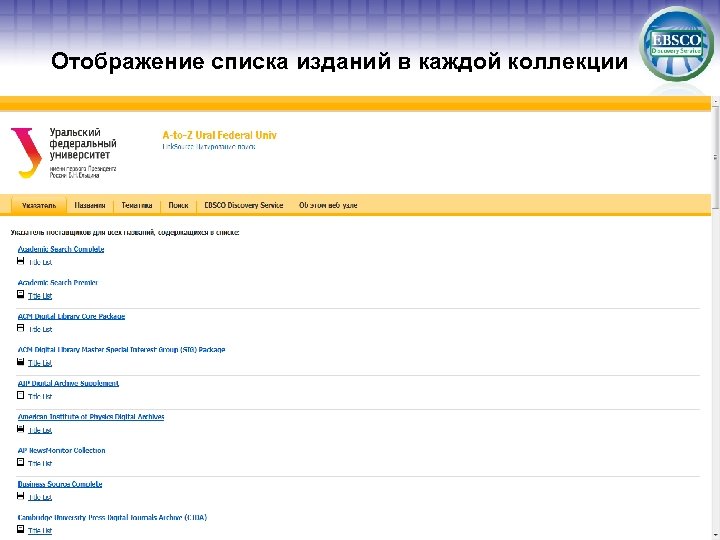The width and height of the screenshot is (720, 540).
Task: Open the Об этом веб-узле tab
Action: click(x=328, y=205)
